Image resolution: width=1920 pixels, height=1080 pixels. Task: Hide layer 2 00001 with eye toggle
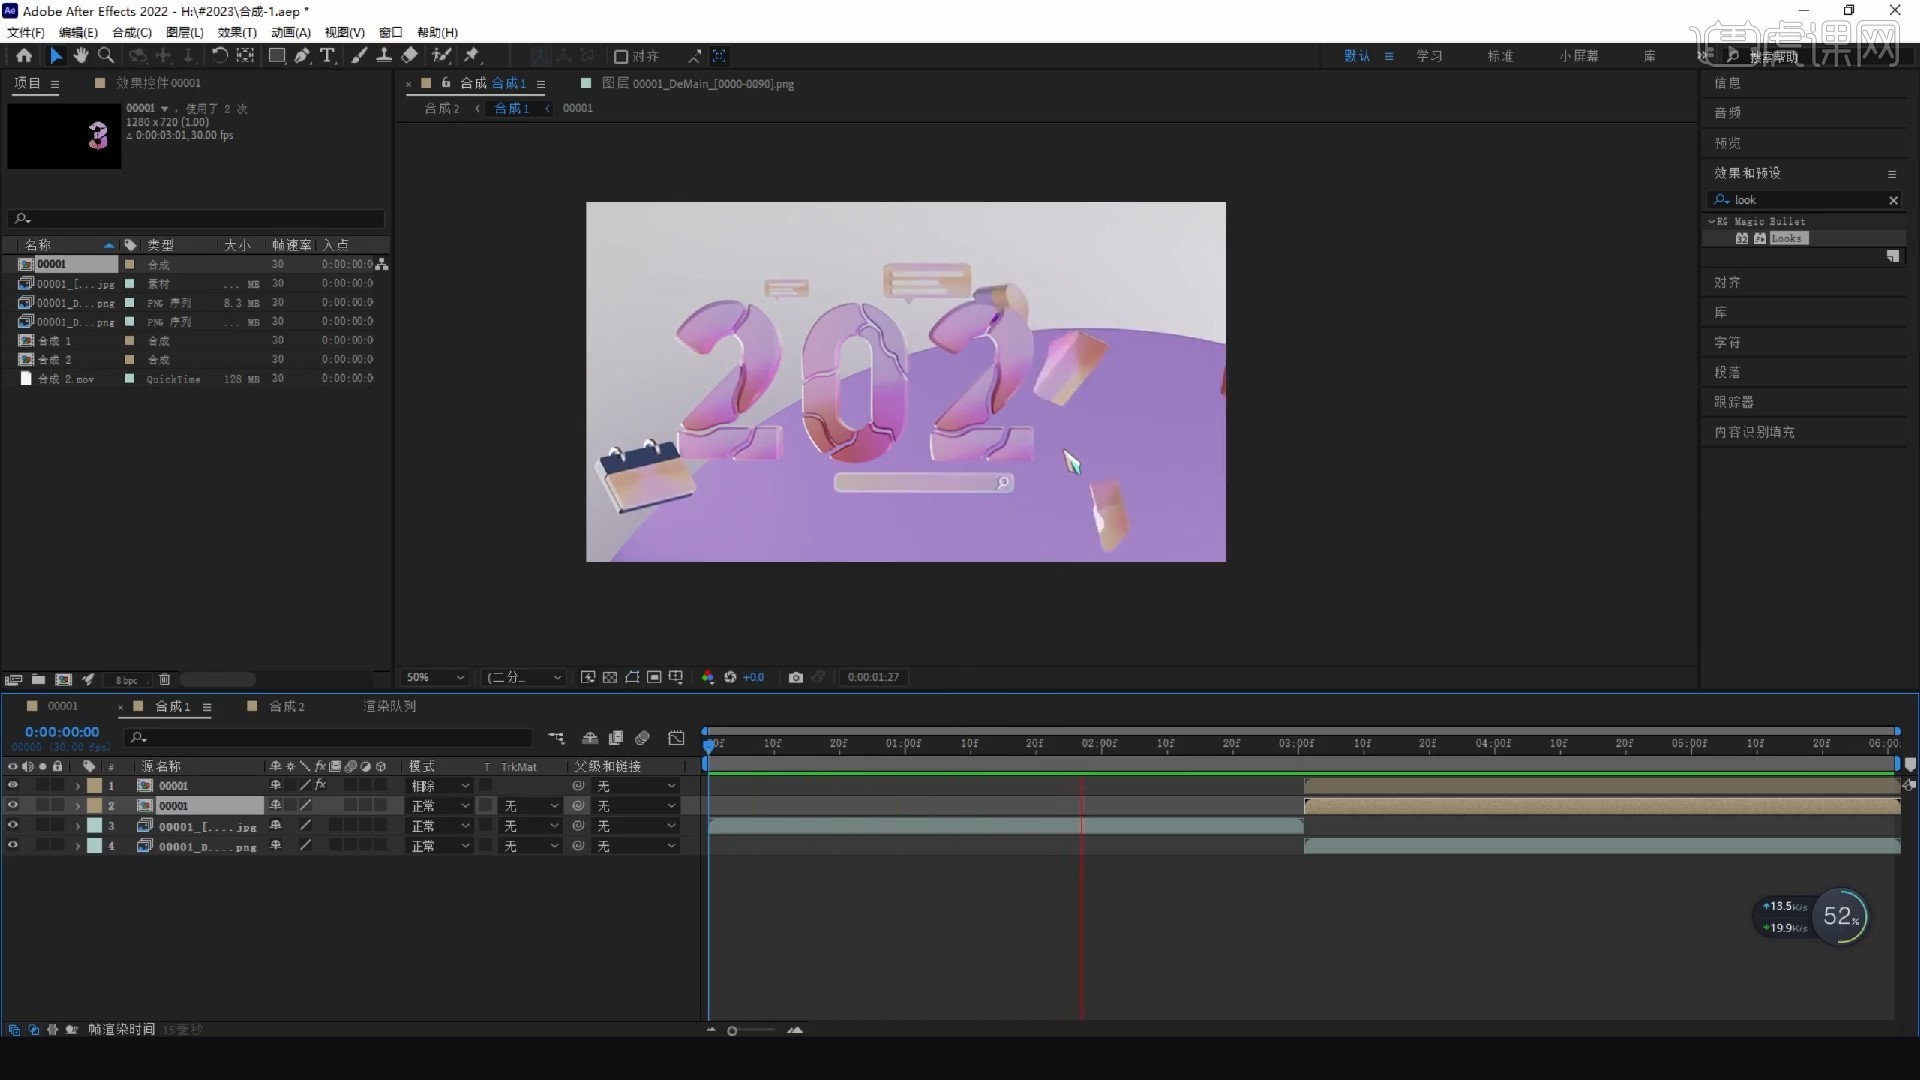(x=12, y=806)
